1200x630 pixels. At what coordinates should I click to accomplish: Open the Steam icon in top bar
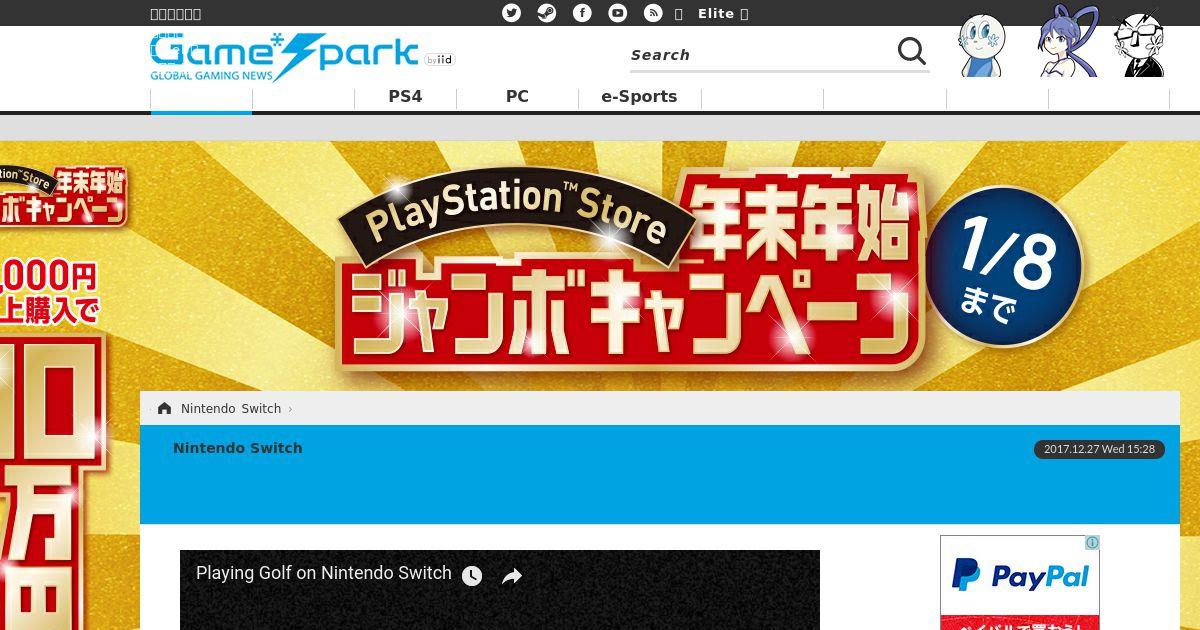pos(547,13)
